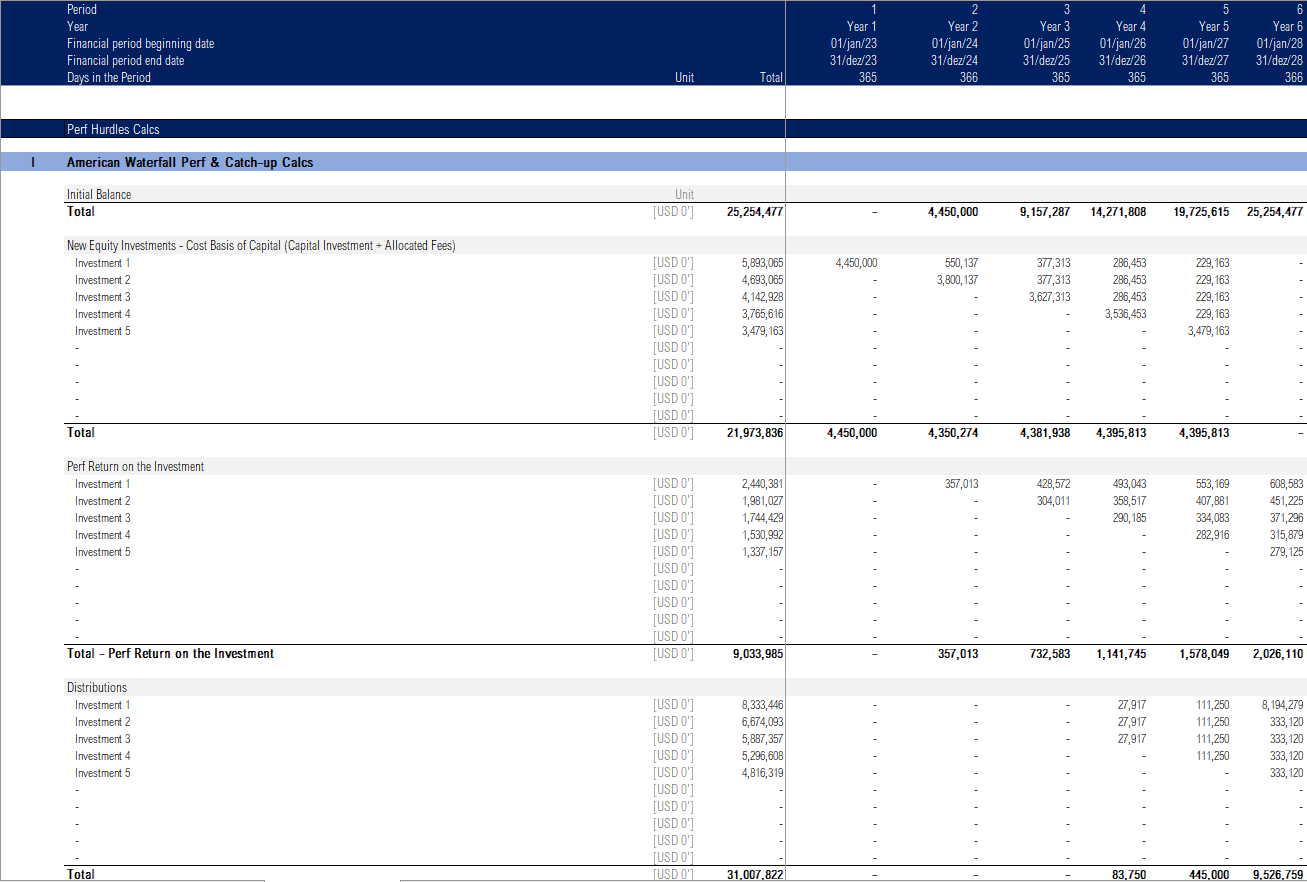Click Perf Return total 1,744,429
Viewport: 1307px width, 882px height.
point(762,518)
